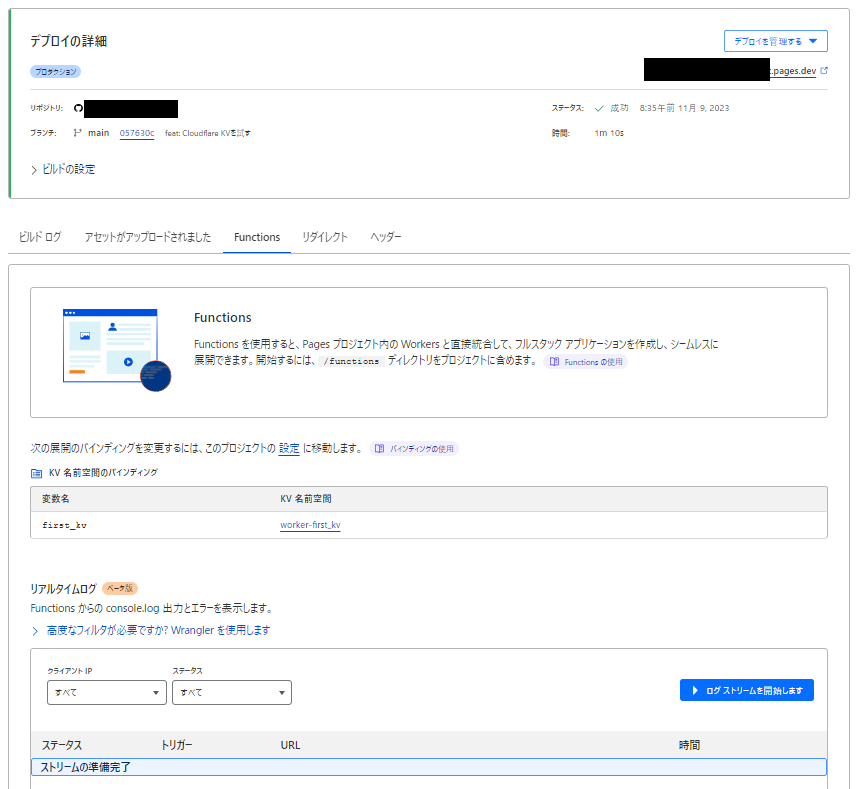Select the first_kv variable name
Image resolution: width=862 pixels, height=789 pixels.
pyautogui.click(x=64, y=526)
